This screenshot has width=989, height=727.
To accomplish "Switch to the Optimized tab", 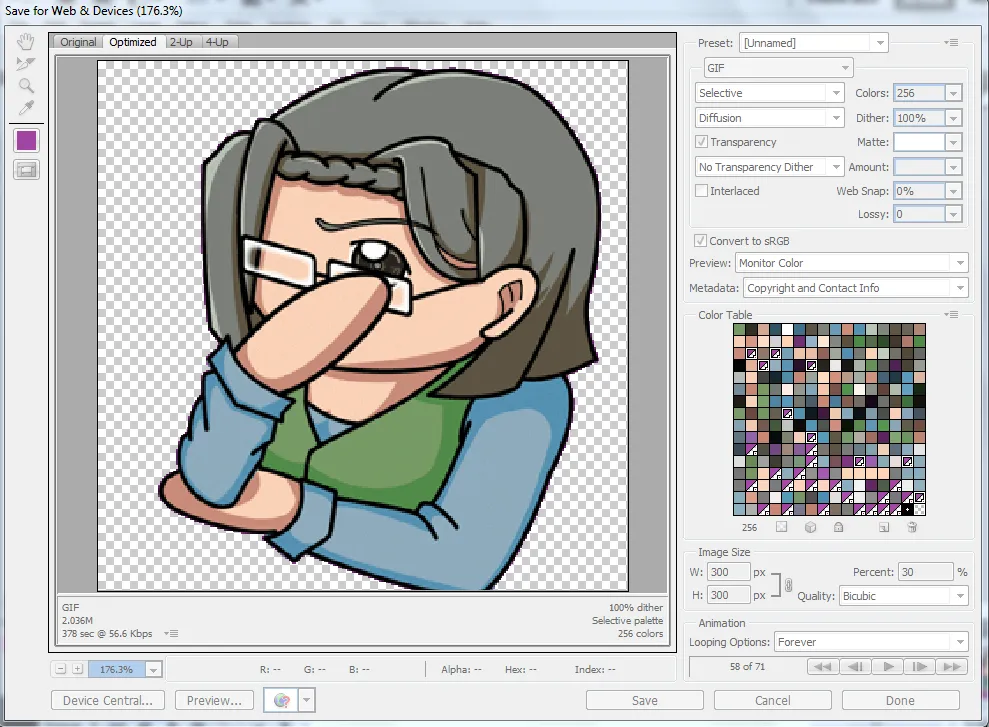I will 132,42.
